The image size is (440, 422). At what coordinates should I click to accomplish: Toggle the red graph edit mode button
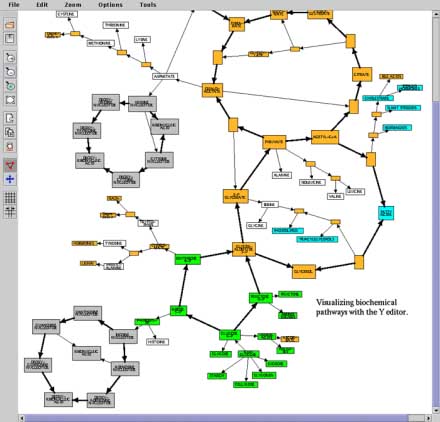pos(10,165)
